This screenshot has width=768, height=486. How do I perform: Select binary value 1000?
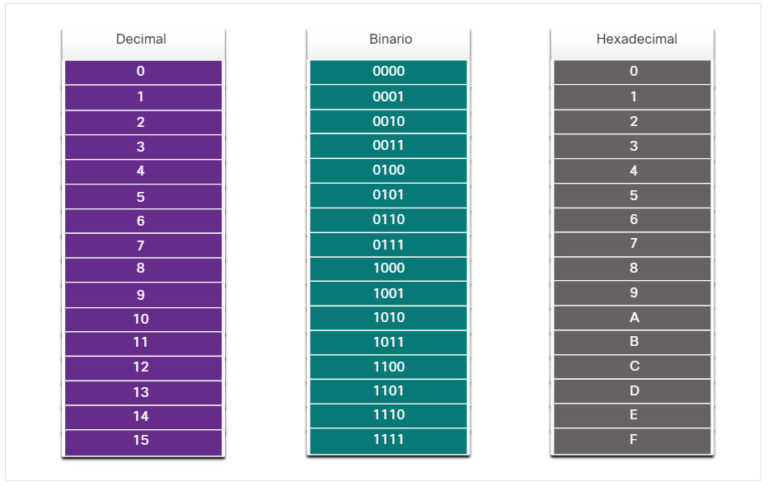coord(388,269)
